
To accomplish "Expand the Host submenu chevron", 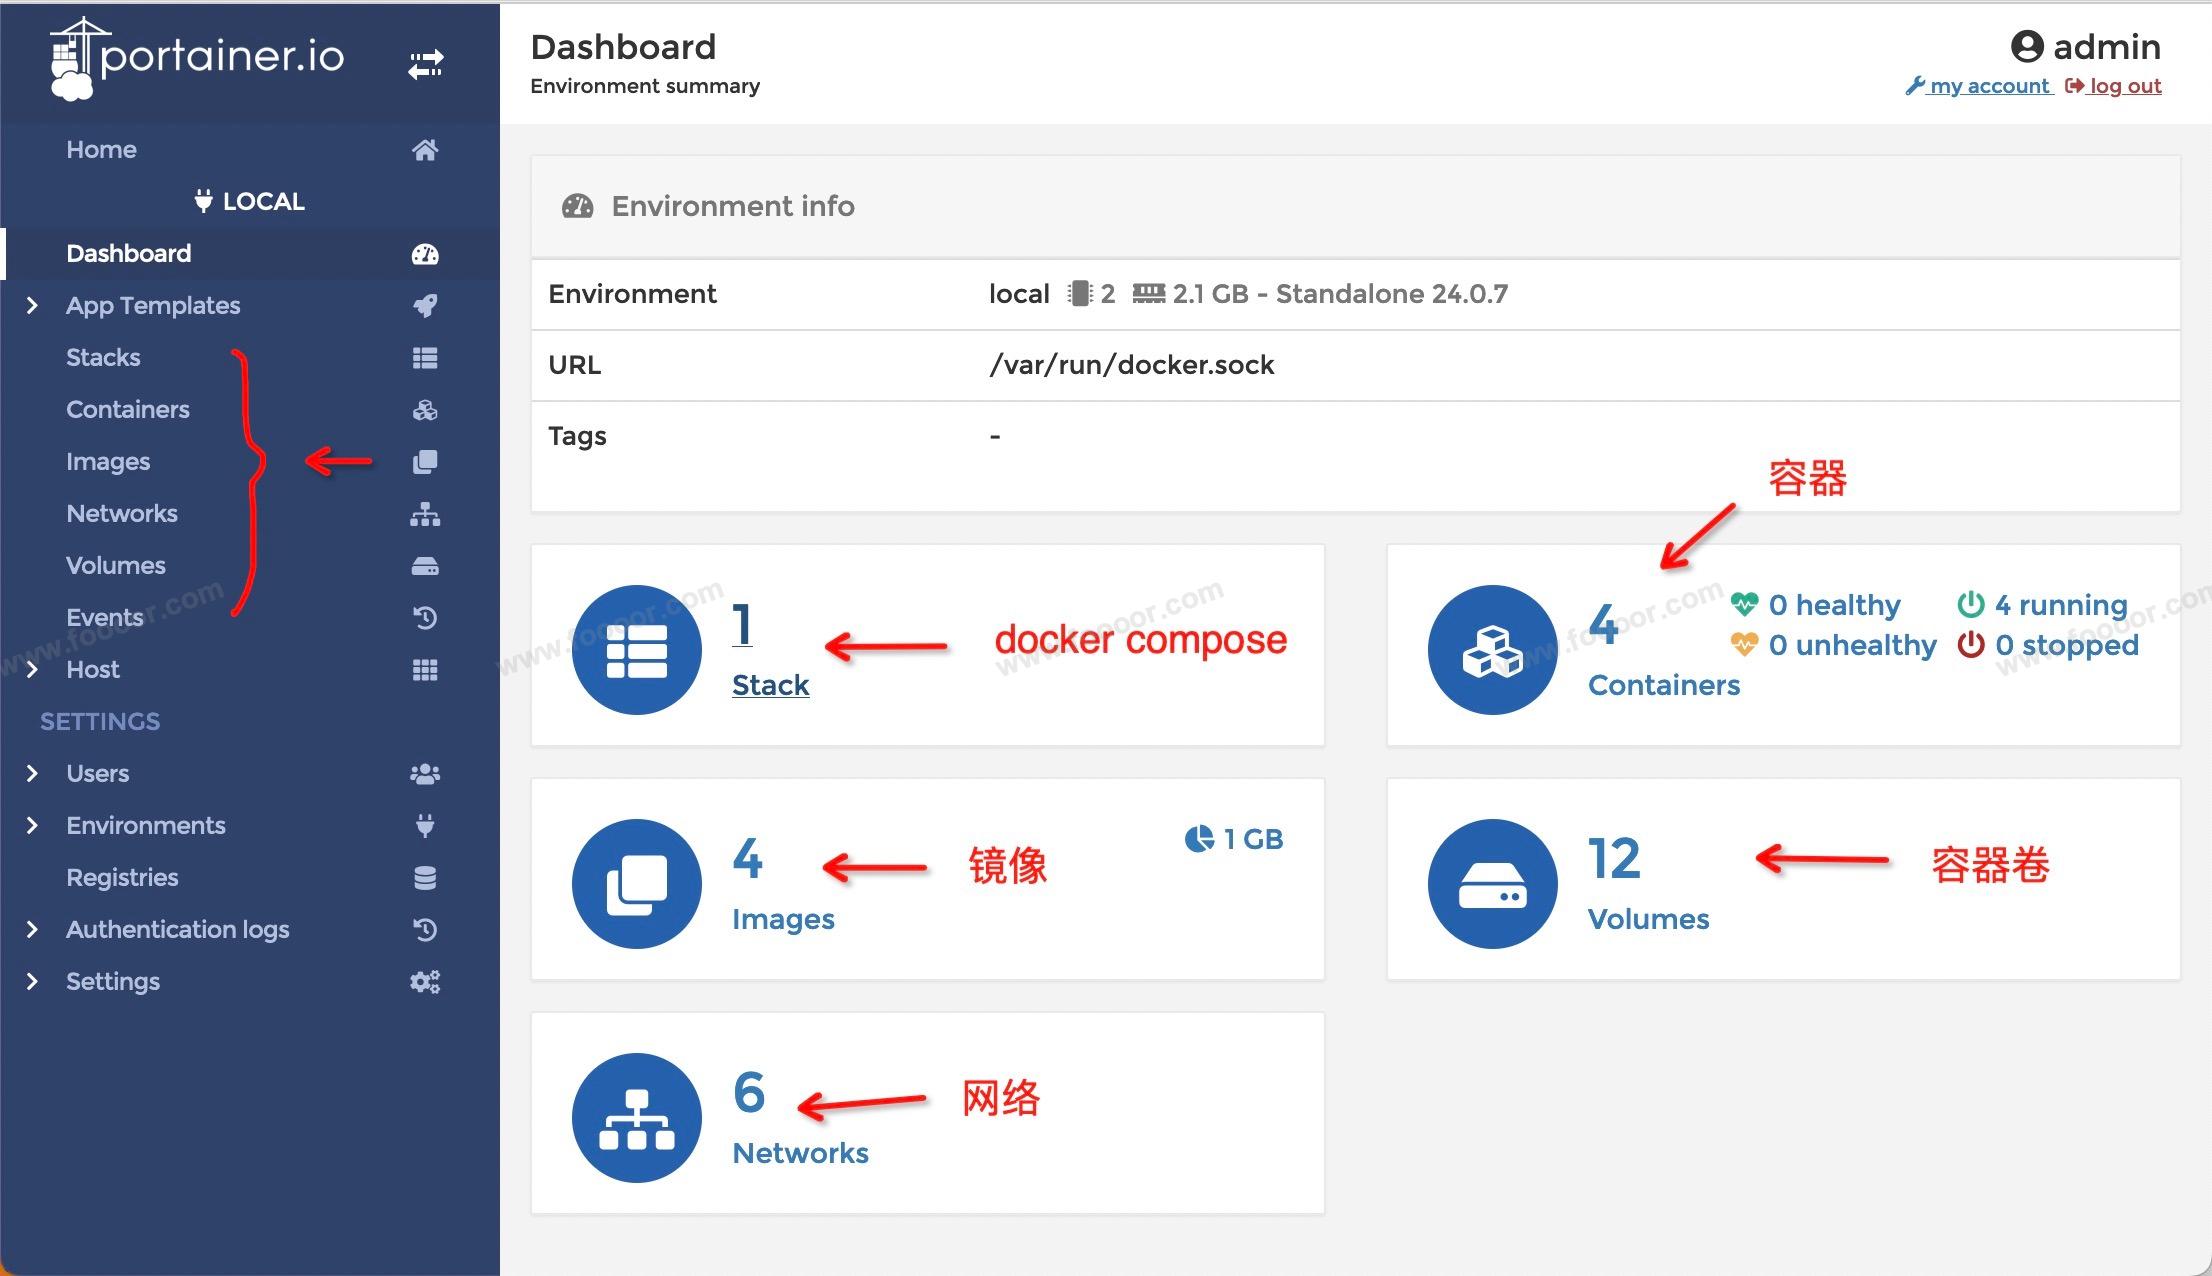I will 32,670.
